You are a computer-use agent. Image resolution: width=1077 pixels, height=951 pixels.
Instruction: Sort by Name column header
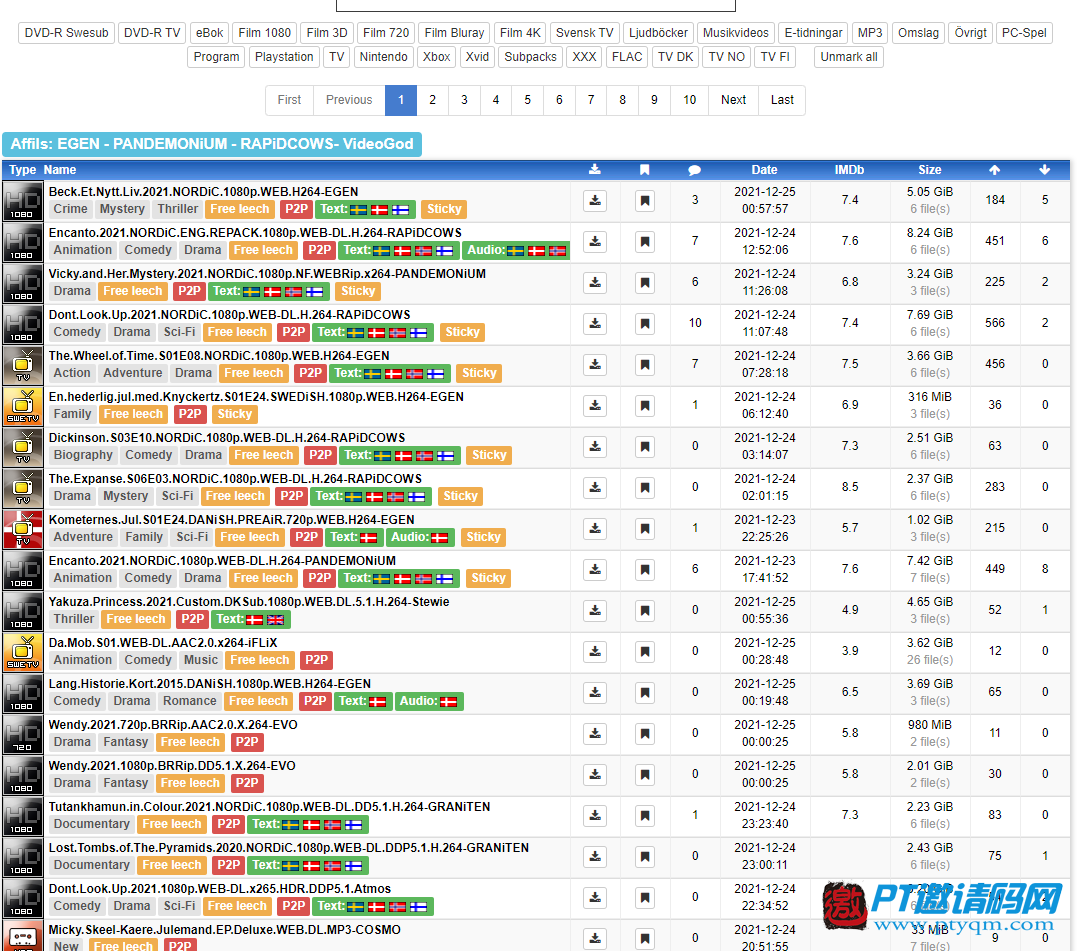point(60,170)
